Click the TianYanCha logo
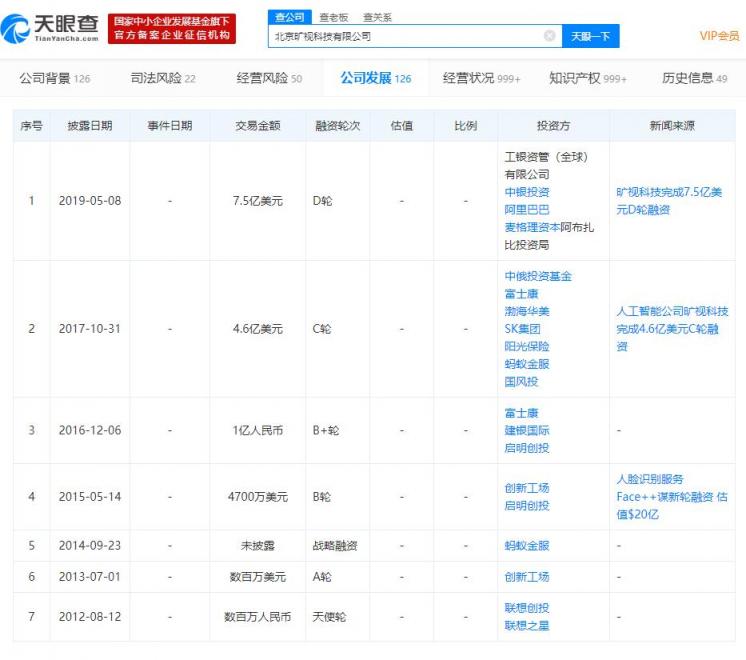 (50, 28)
